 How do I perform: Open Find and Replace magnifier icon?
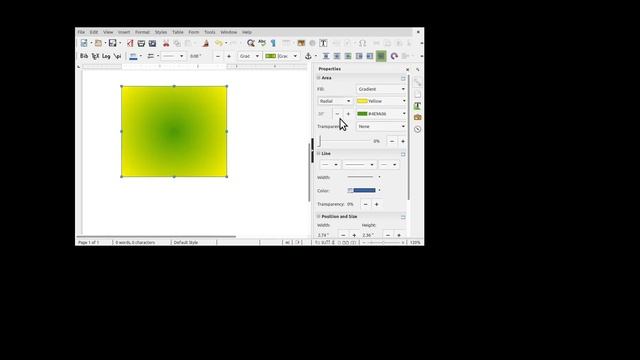tap(251, 43)
